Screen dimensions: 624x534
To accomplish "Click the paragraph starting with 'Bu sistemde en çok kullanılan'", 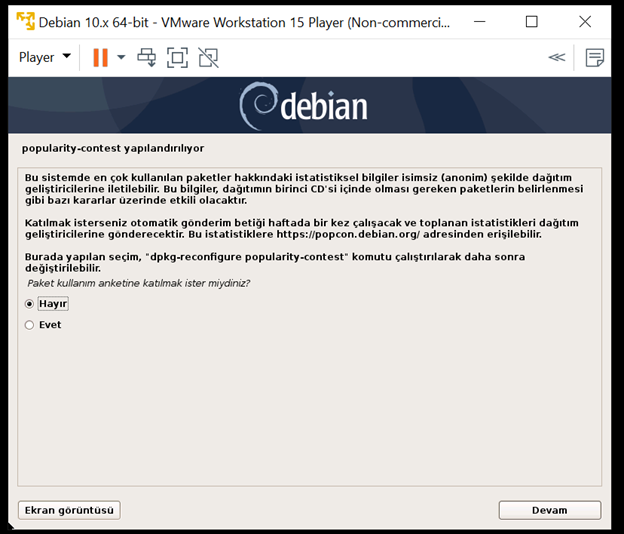I will coord(304,189).
